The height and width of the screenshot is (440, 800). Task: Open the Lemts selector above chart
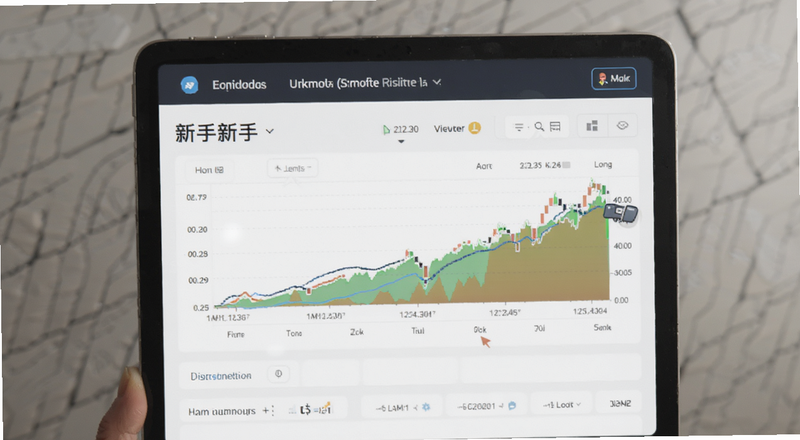[293, 168]
